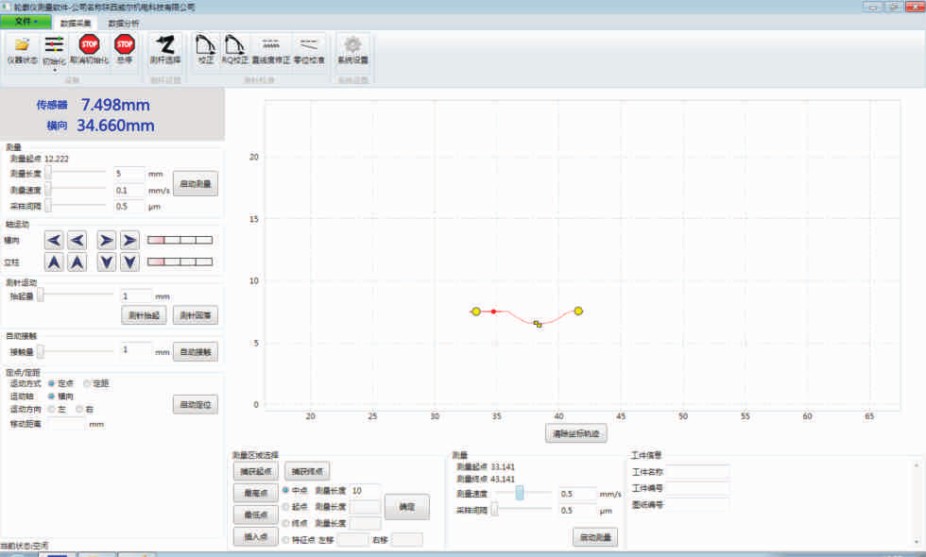
Task: Choose the 右 direction radio button
Action: (80, 409)
